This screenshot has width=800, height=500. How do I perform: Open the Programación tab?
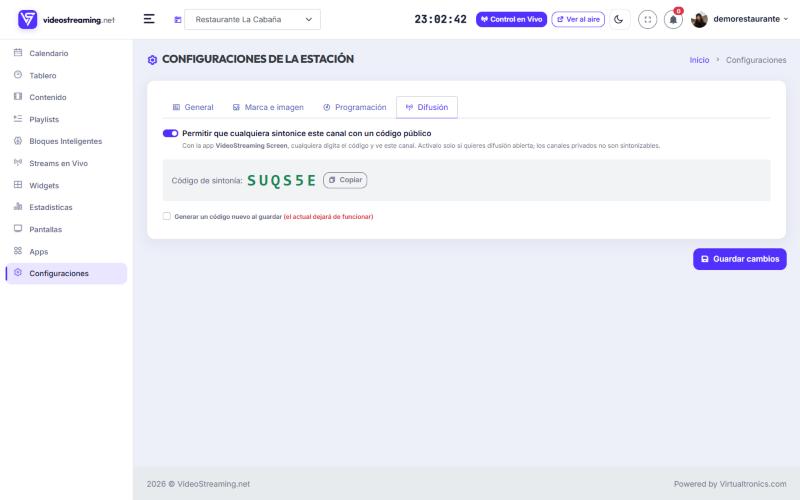coord(355,107)
